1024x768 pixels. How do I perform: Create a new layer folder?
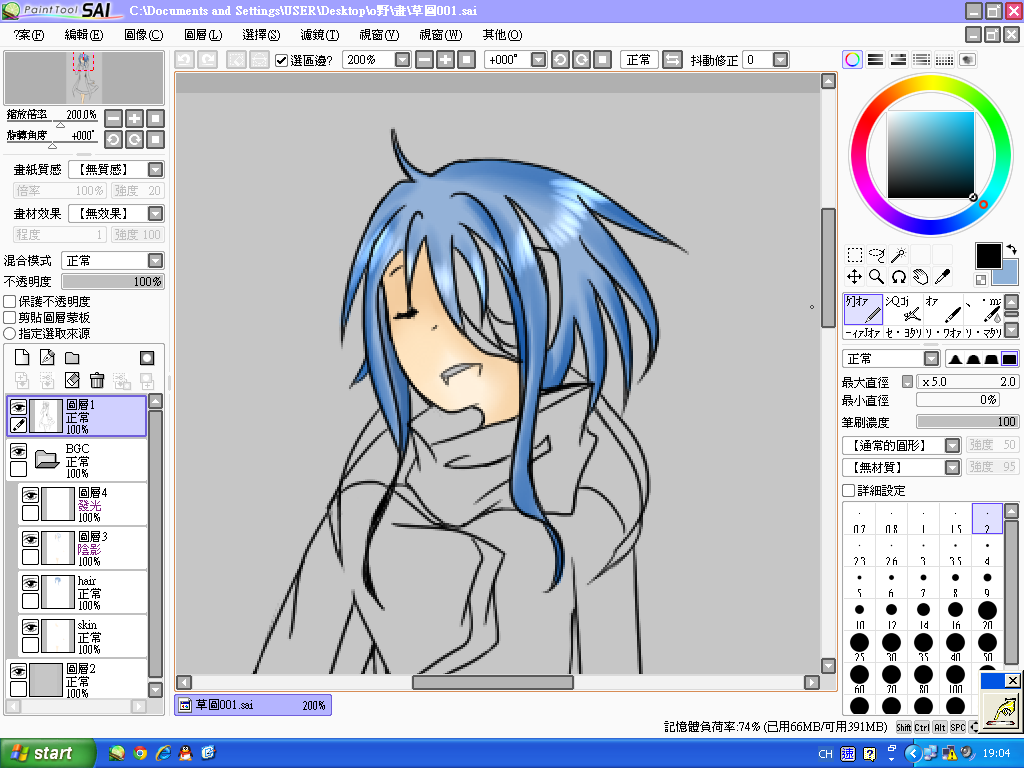pyautogui.click(x=72, y=357)
